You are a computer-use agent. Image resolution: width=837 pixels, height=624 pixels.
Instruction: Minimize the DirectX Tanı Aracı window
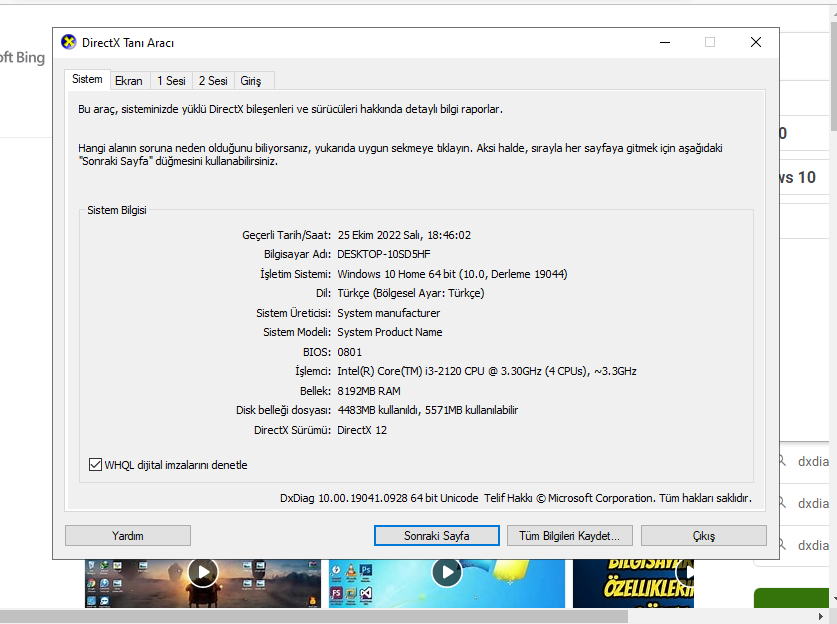click(665, 42)
